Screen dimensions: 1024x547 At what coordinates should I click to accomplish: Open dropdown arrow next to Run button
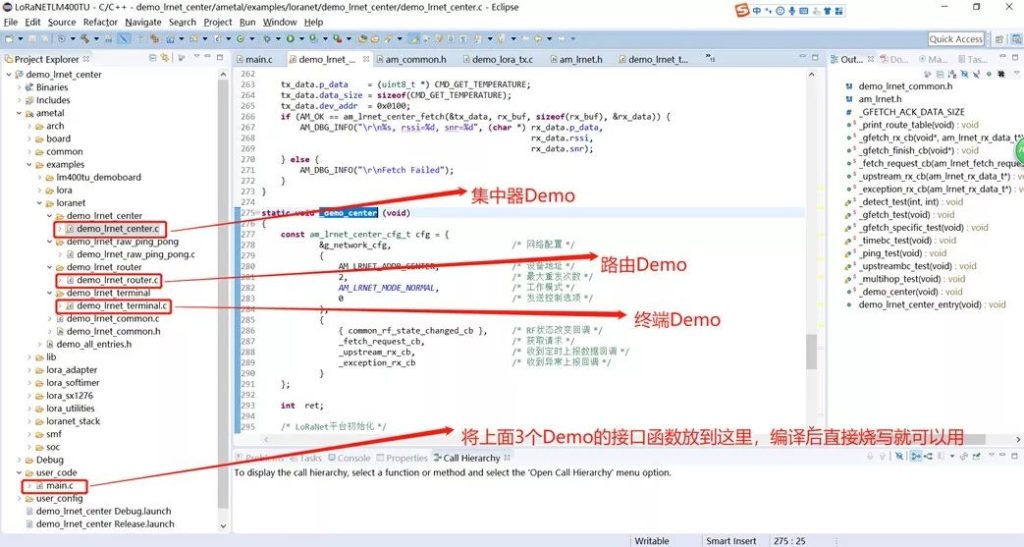(301, 39)
